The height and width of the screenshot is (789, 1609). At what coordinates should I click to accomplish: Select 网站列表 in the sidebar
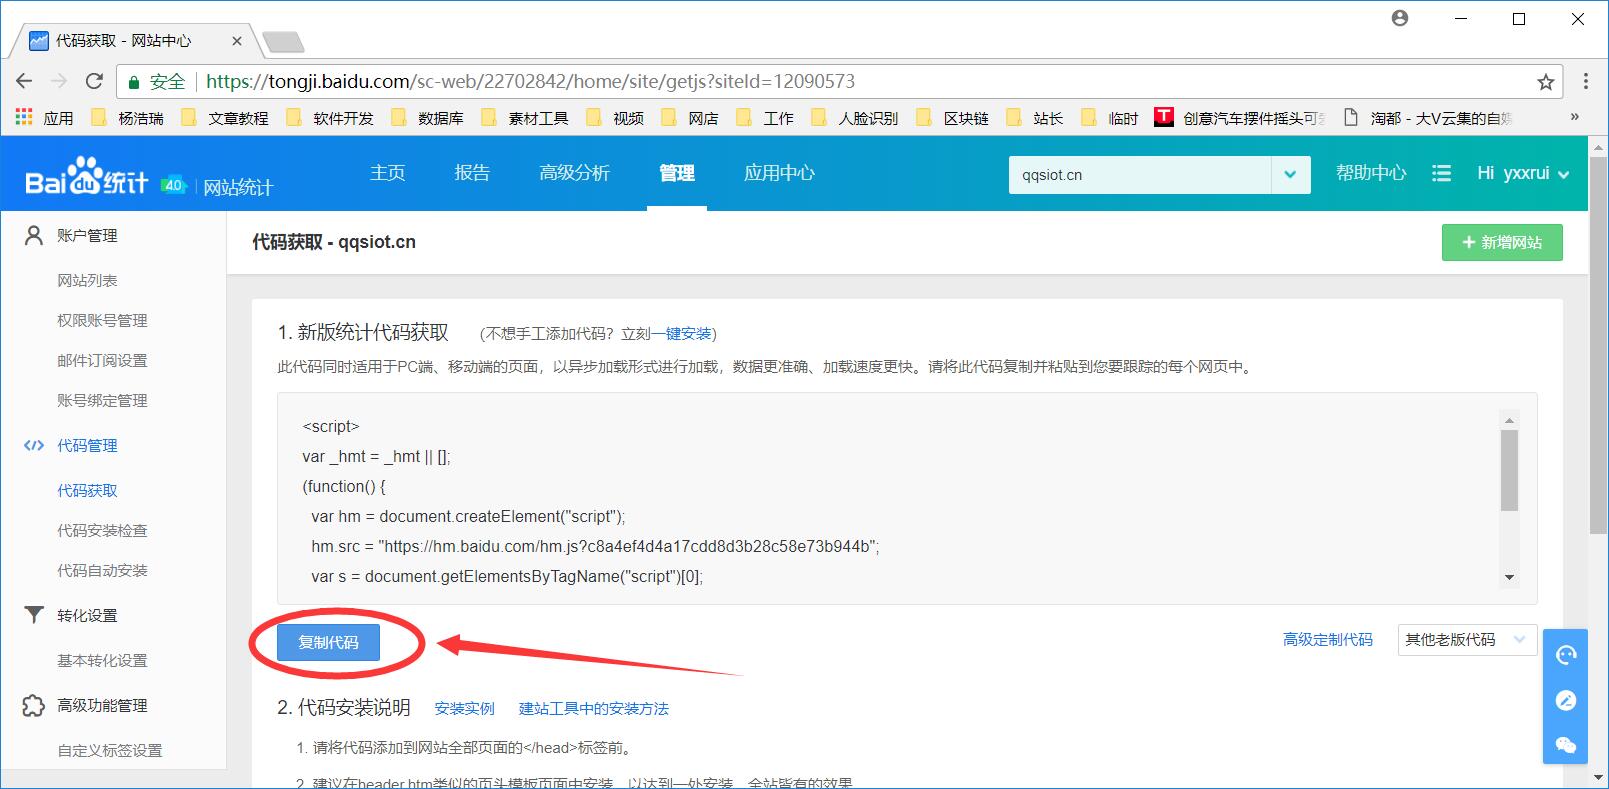point(87,281)
